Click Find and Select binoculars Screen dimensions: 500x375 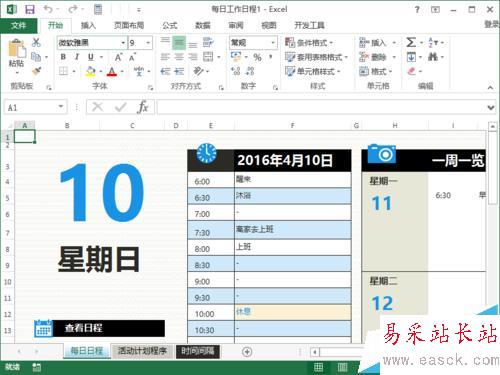click(433, 57)
